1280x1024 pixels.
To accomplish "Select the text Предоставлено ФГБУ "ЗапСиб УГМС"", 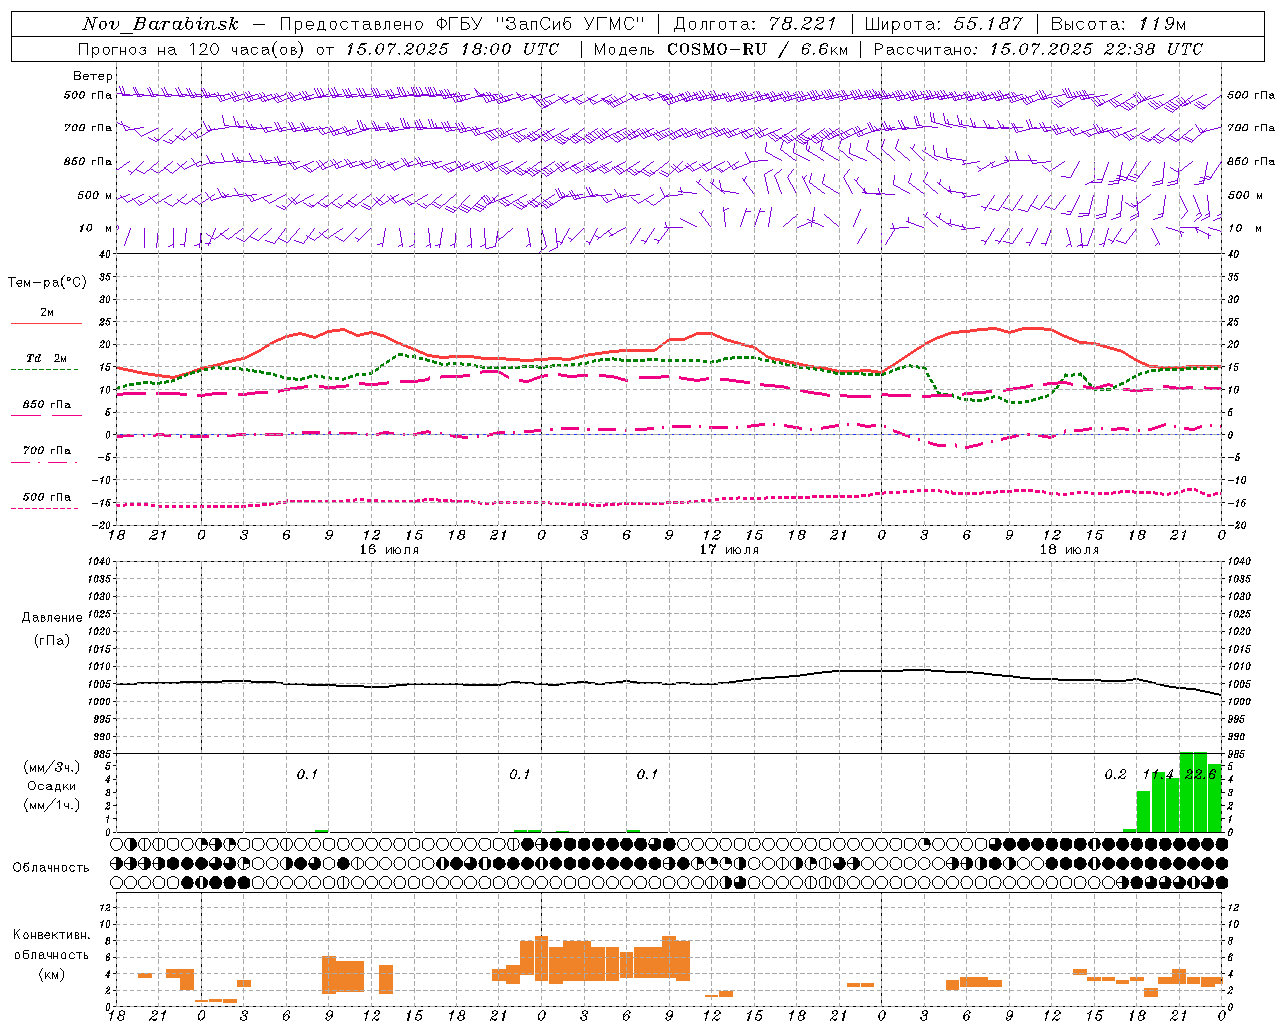I will [x=463, y=24].
